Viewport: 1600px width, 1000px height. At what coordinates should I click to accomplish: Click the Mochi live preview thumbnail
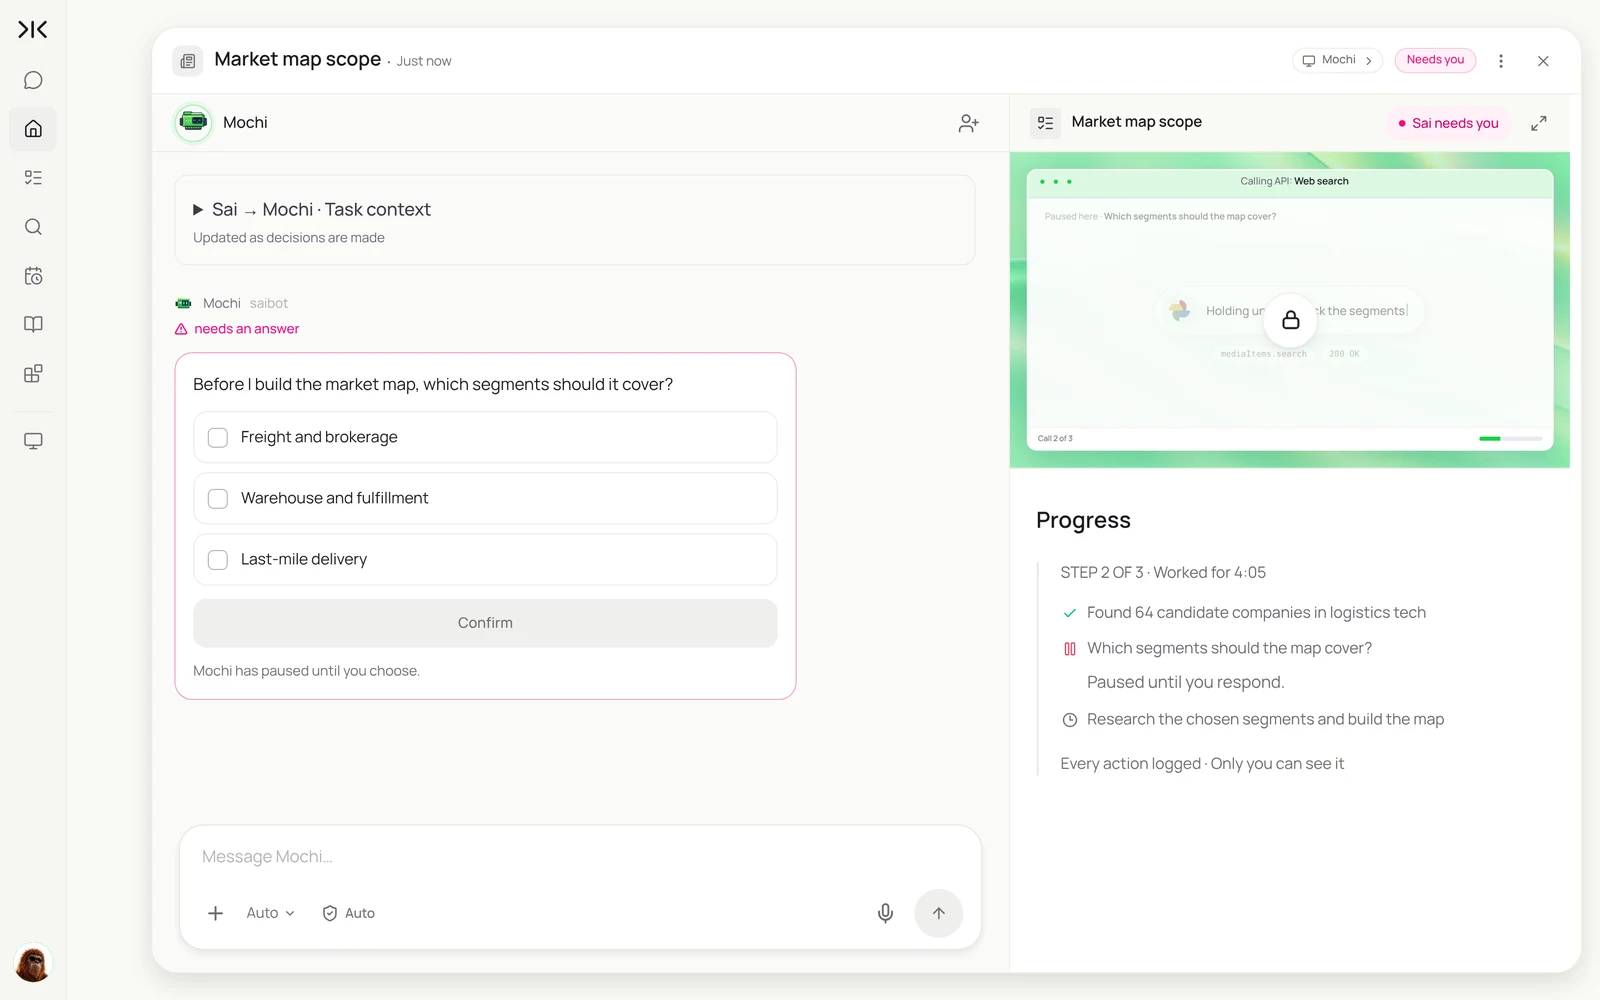pyautogui.click(x=1290, y=310)
